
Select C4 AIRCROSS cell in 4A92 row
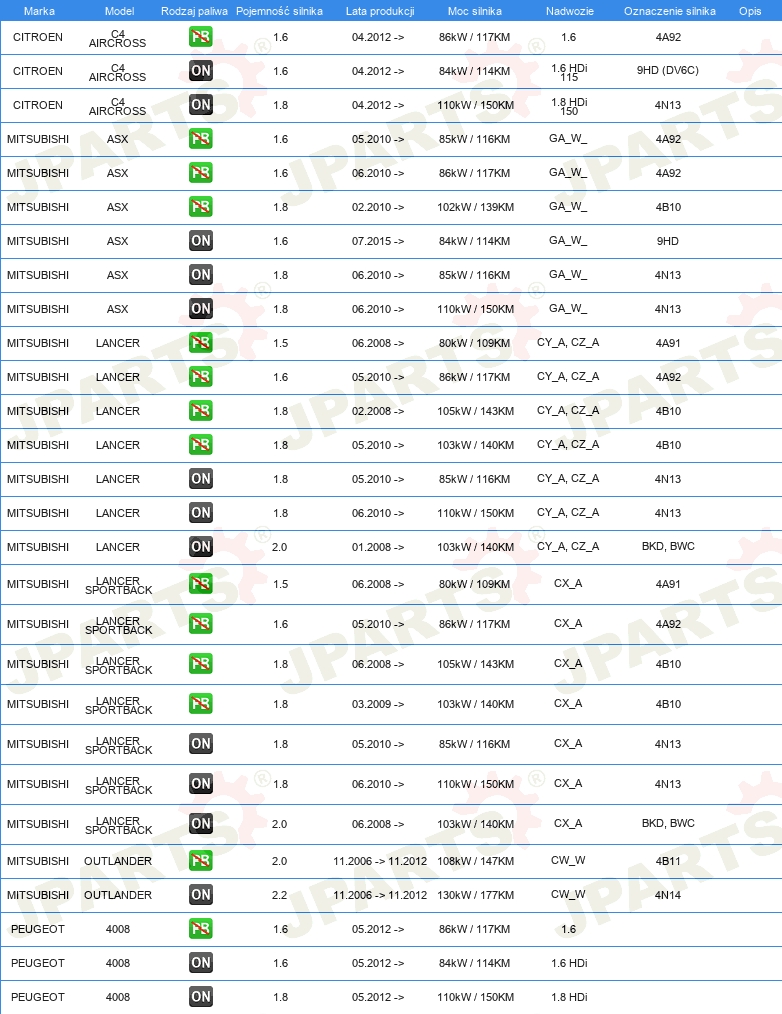(118, 38)
